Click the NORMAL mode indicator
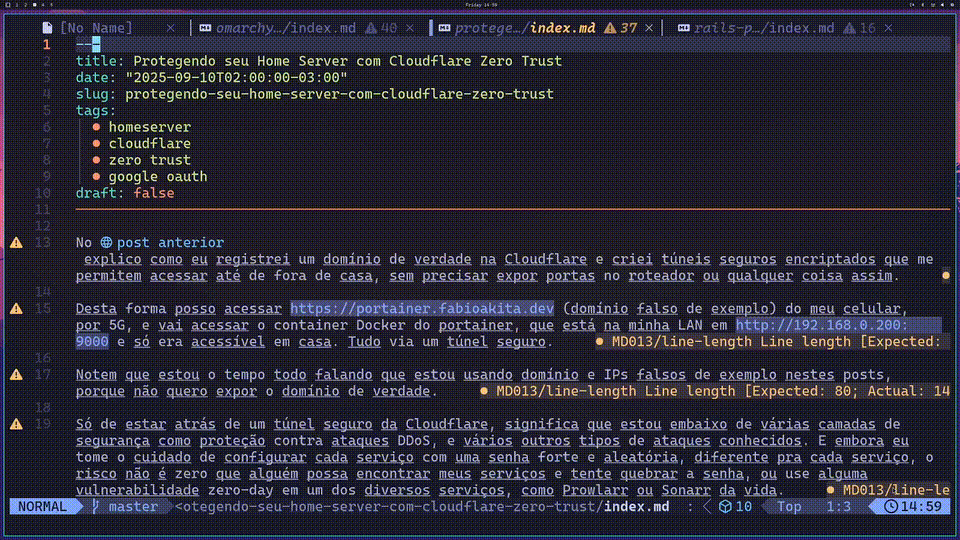Image resolution: width=960 pixels, height=540 pixels. 42,506
